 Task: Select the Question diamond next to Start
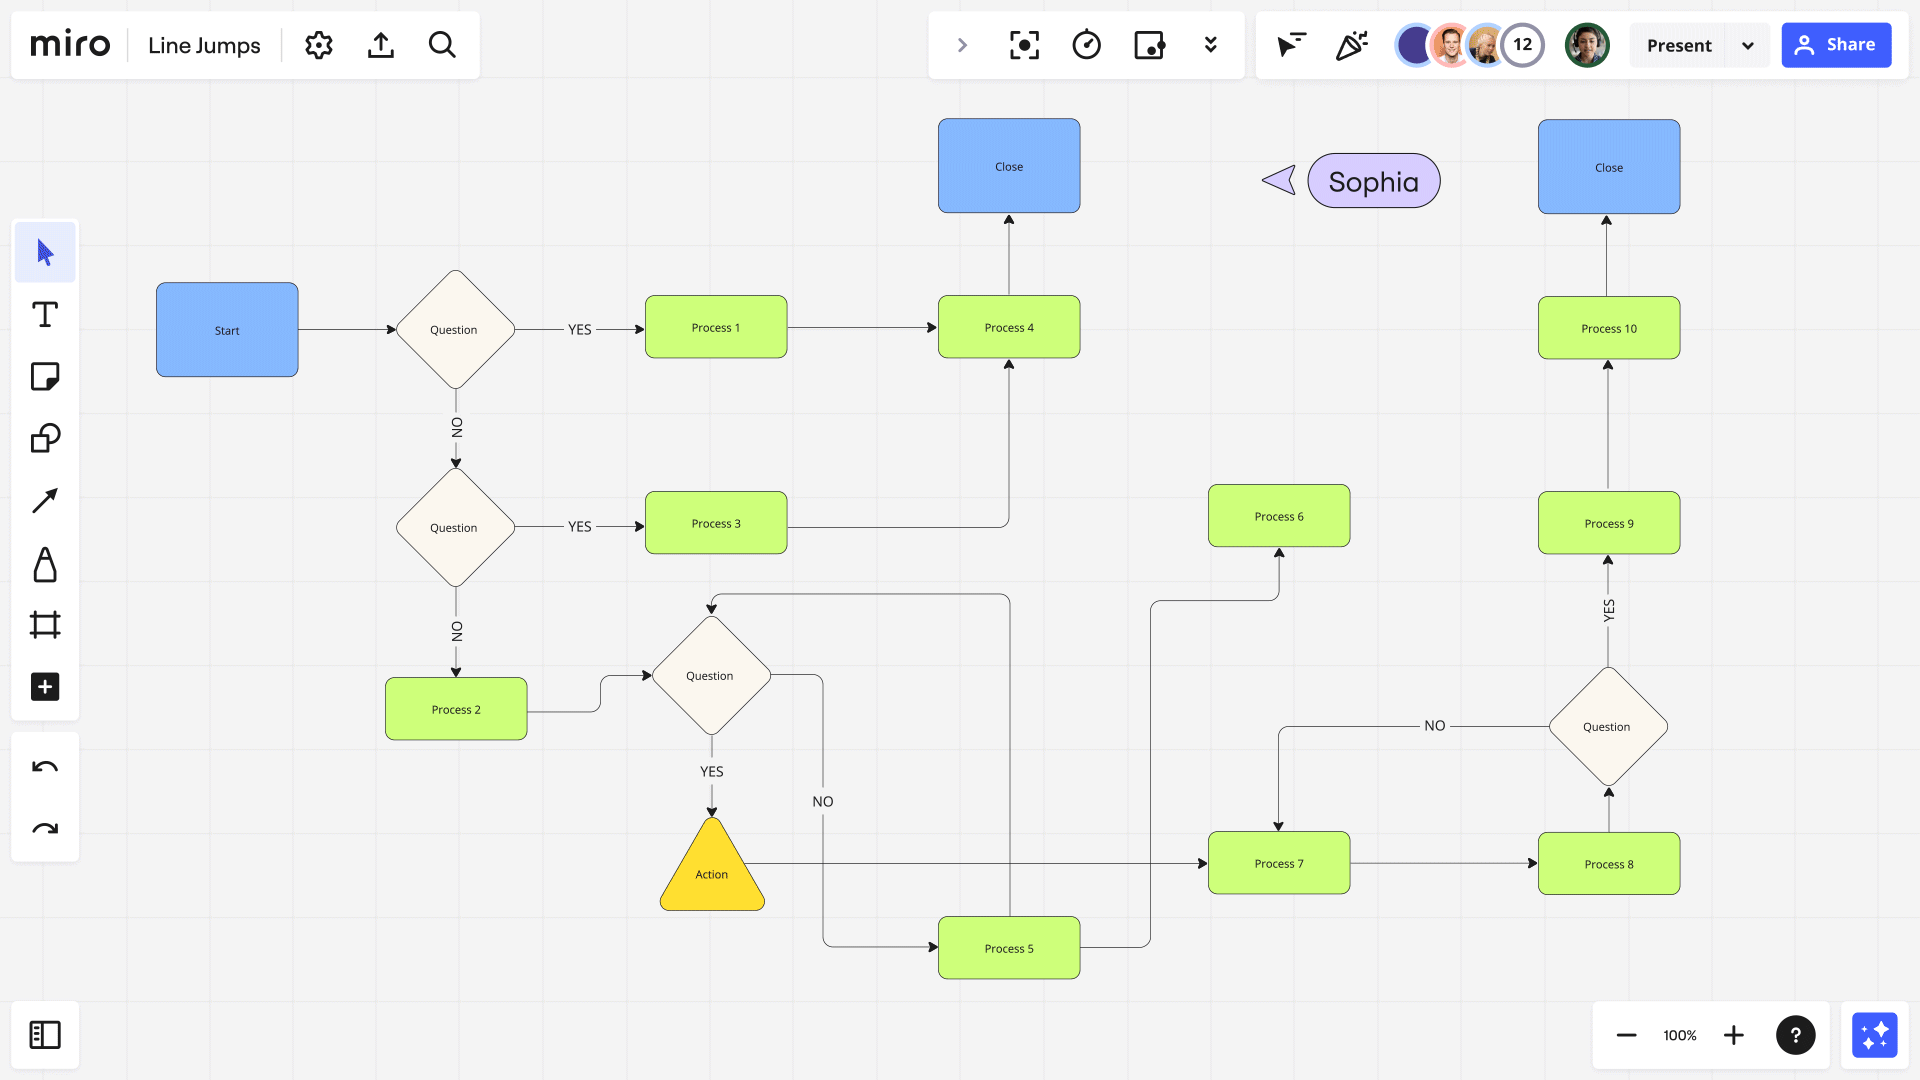click(456, 329)
